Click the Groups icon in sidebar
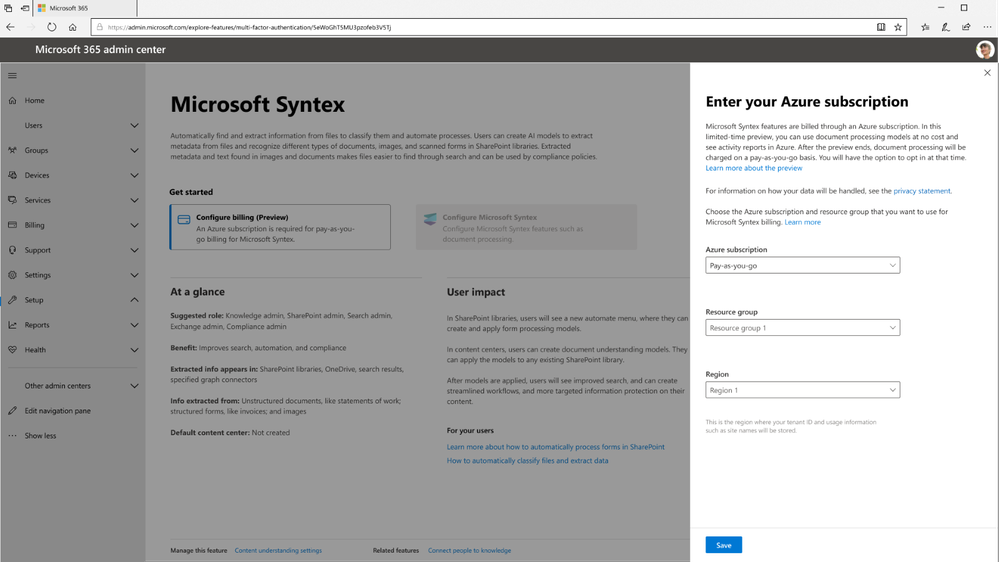This screenshot has width=999, height=562. pos(12,150)
